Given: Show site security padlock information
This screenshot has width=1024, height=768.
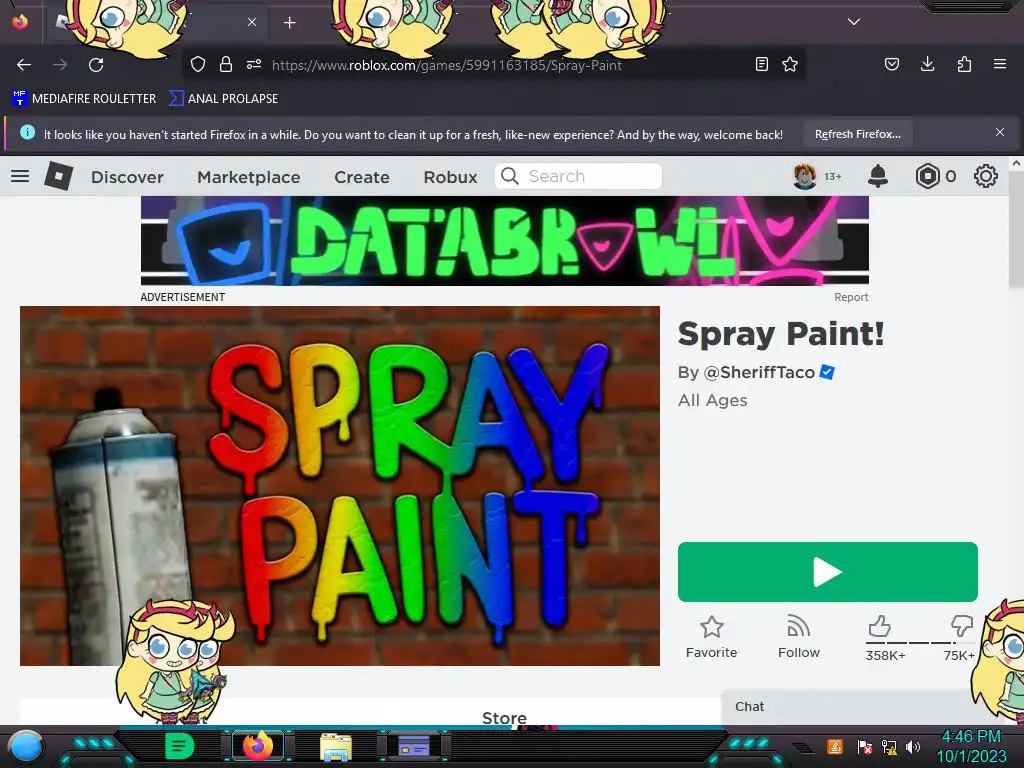Looking at the screenshot, I should 226,64.
